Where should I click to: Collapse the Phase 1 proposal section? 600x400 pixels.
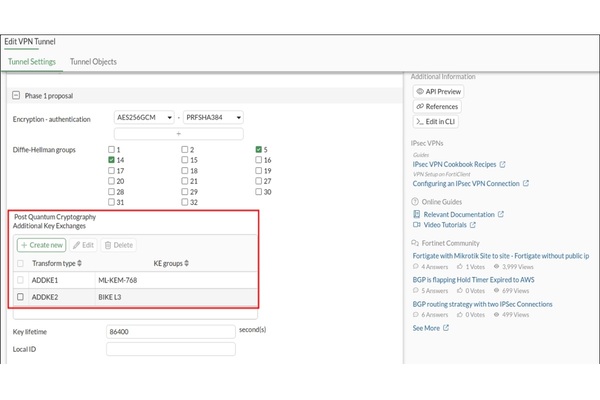click(x=16, y=95)
